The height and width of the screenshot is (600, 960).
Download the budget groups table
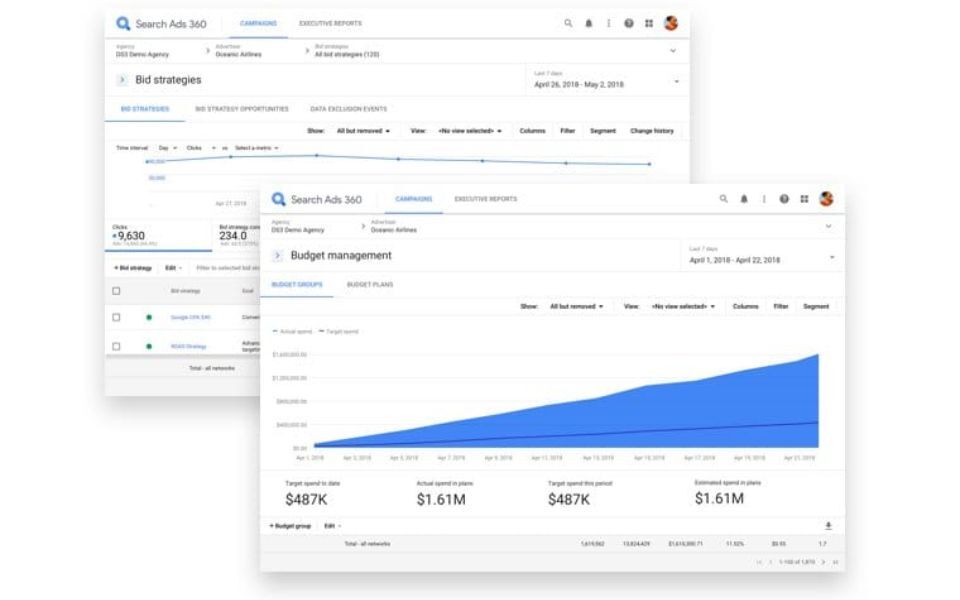tap(828, 526)
